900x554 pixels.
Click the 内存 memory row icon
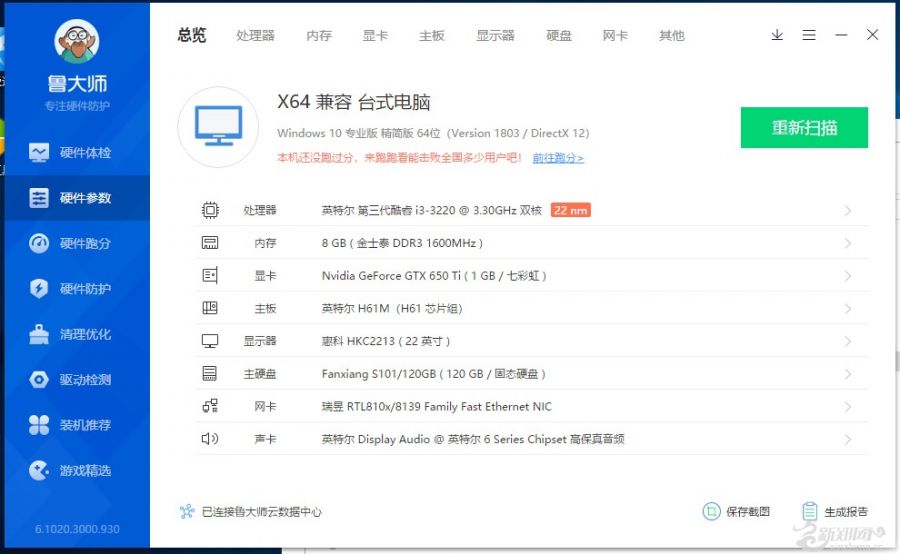210,243
